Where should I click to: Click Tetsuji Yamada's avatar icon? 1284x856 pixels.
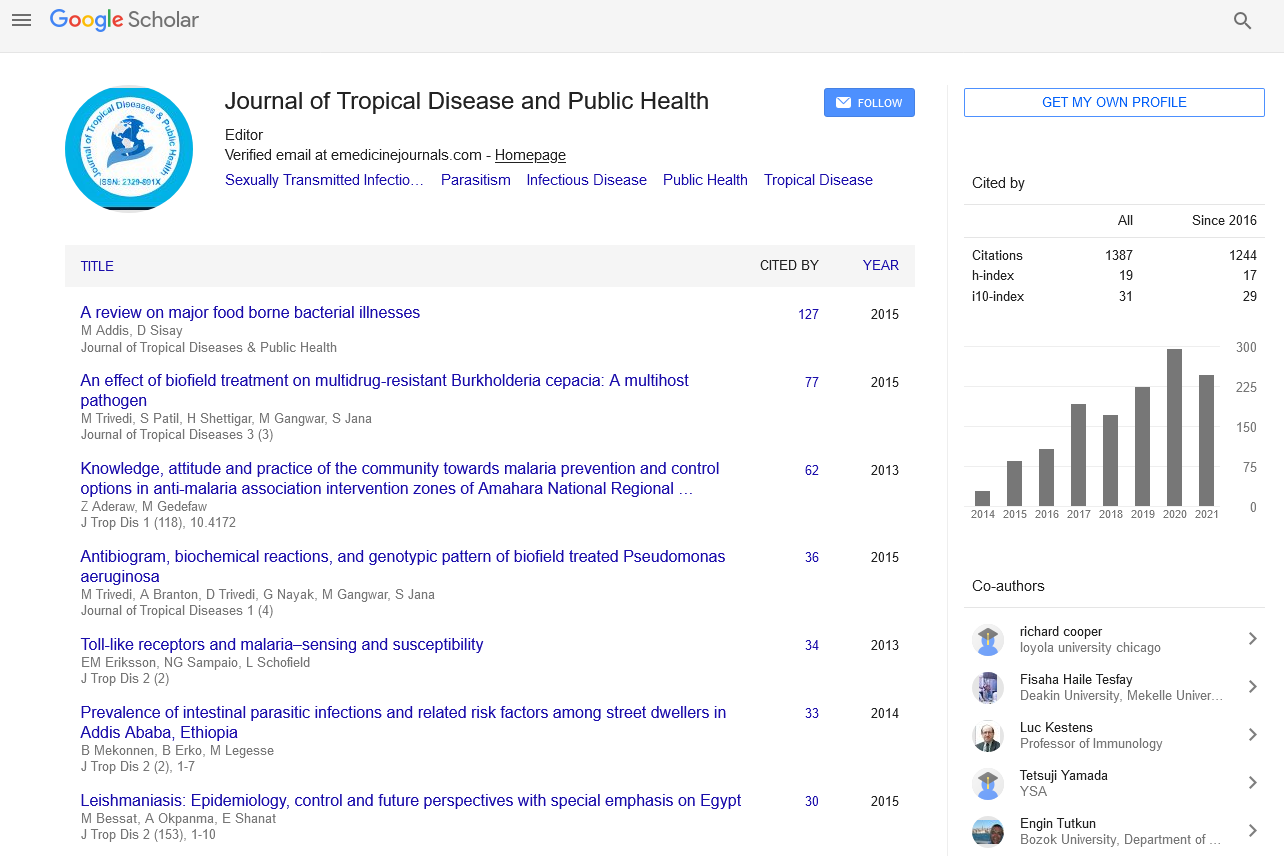tap(988, 784)
